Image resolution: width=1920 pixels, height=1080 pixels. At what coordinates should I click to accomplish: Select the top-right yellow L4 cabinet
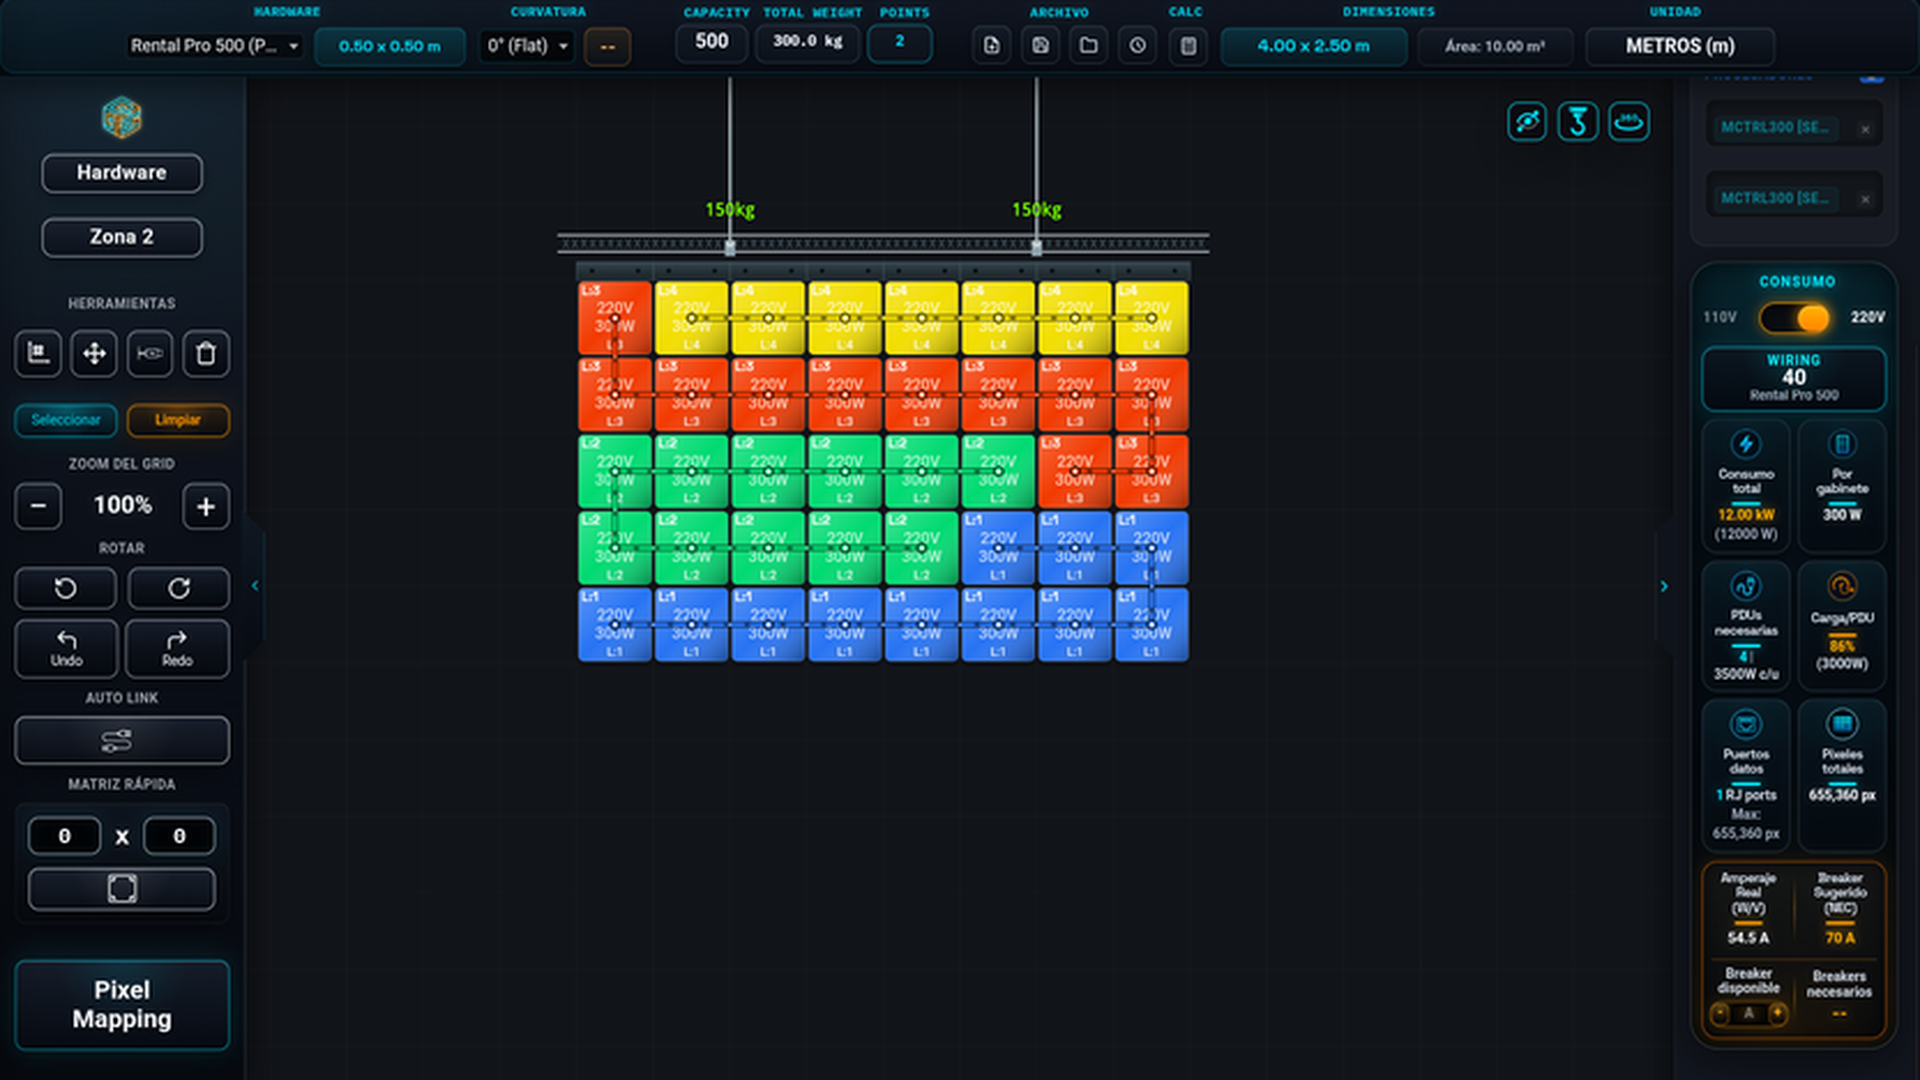[x=1151, y=318]
